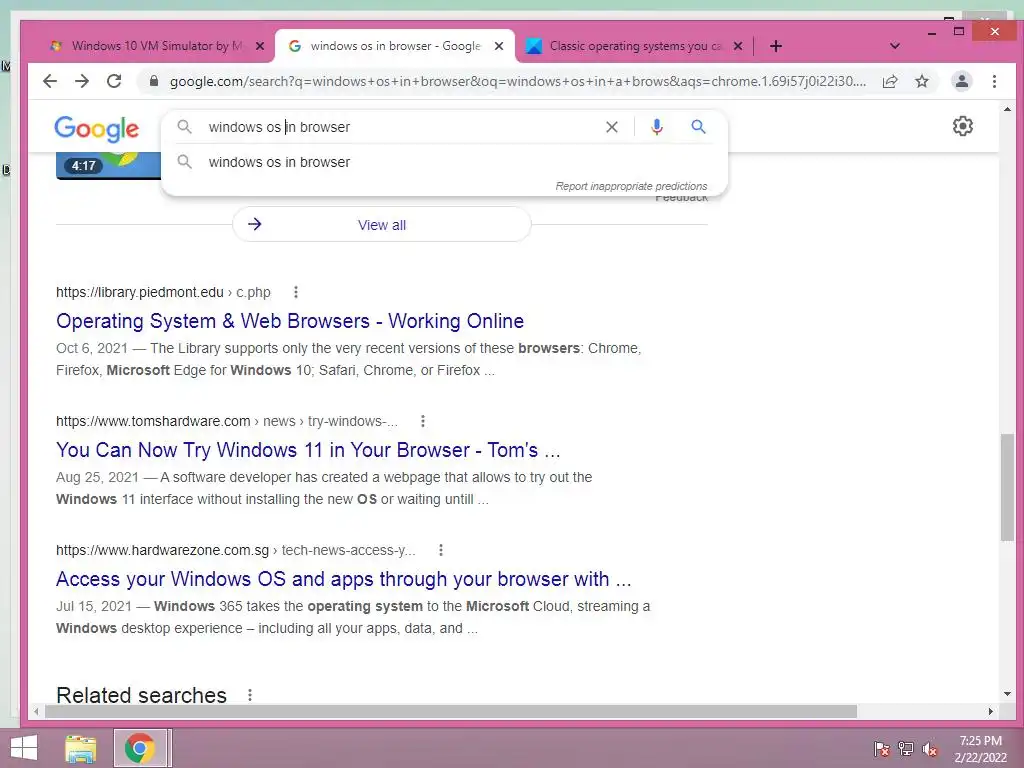This screenshot has width=1024, height=768.
Task: Click the horizontal scroll right arrow
Action: [x=991, y=711]
